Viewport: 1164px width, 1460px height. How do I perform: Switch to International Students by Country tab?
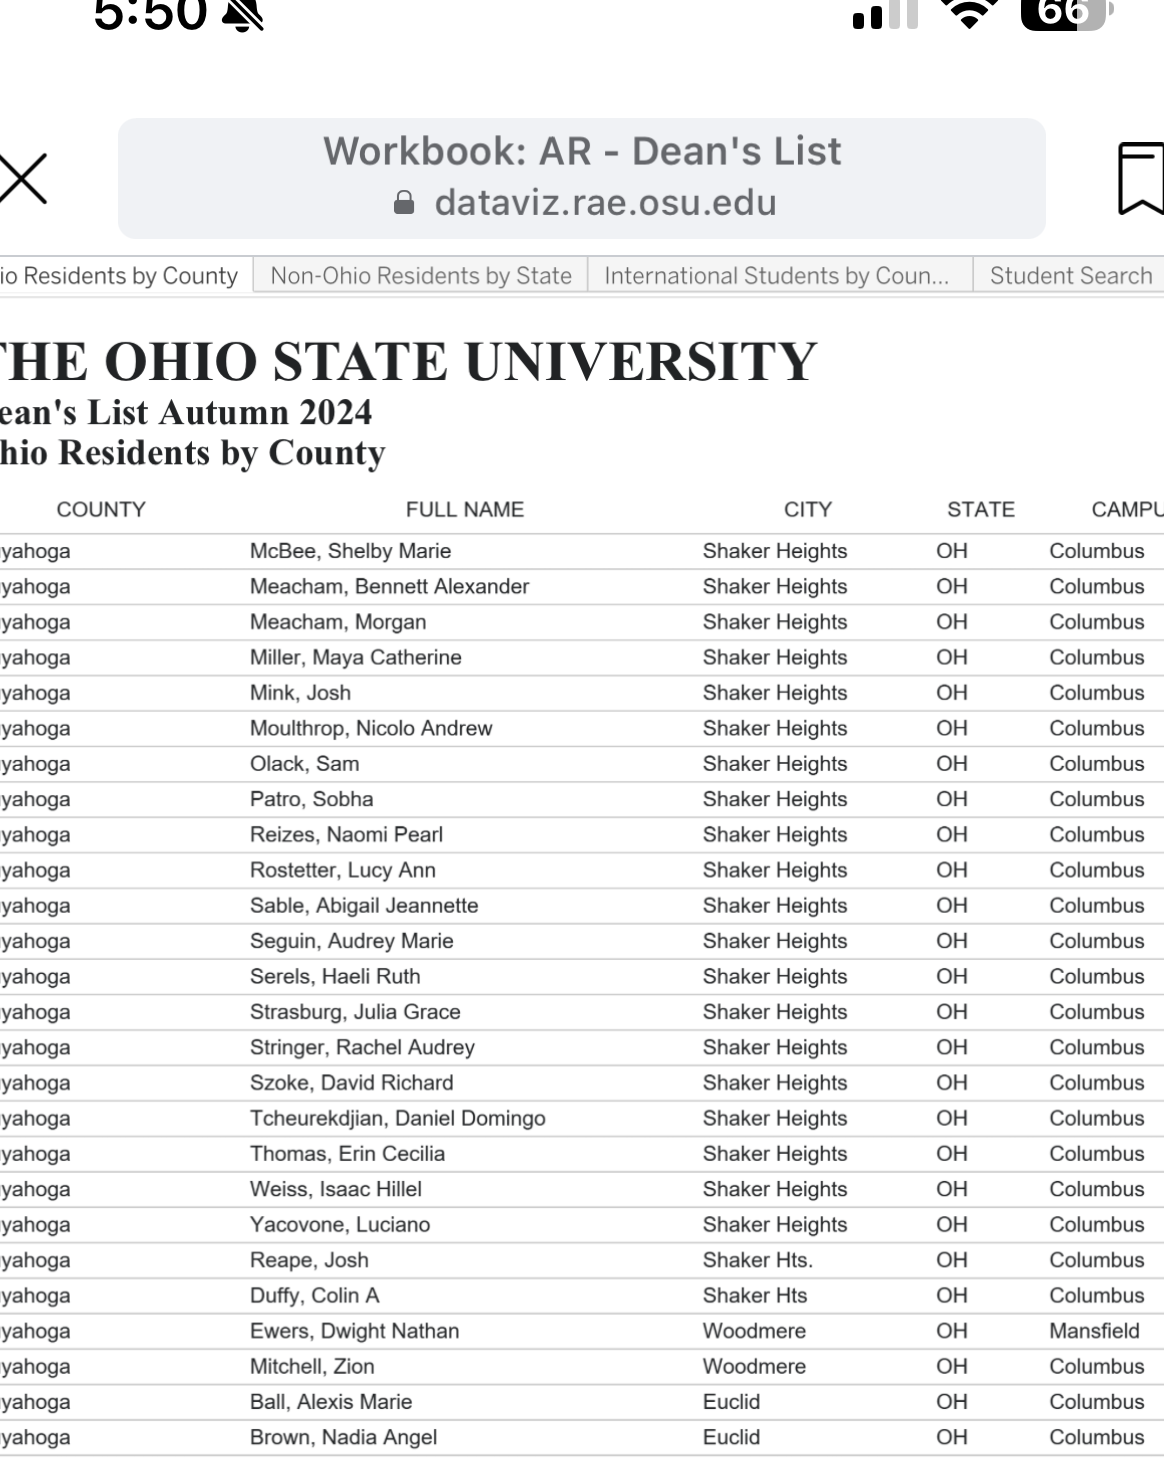(x=776, y=276)
